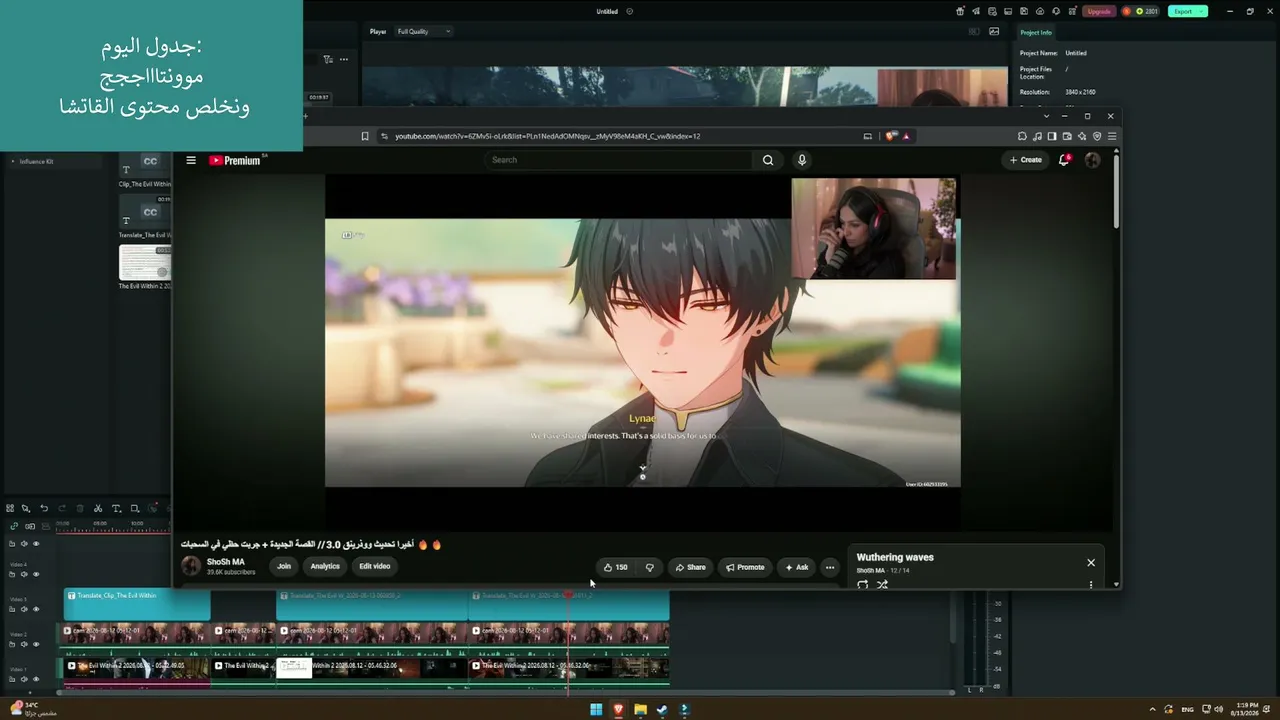The height and width of the screenshot is (720, 1280).
Task: Mute the Video 4 track speaker
Action: [x=24, y=574]
